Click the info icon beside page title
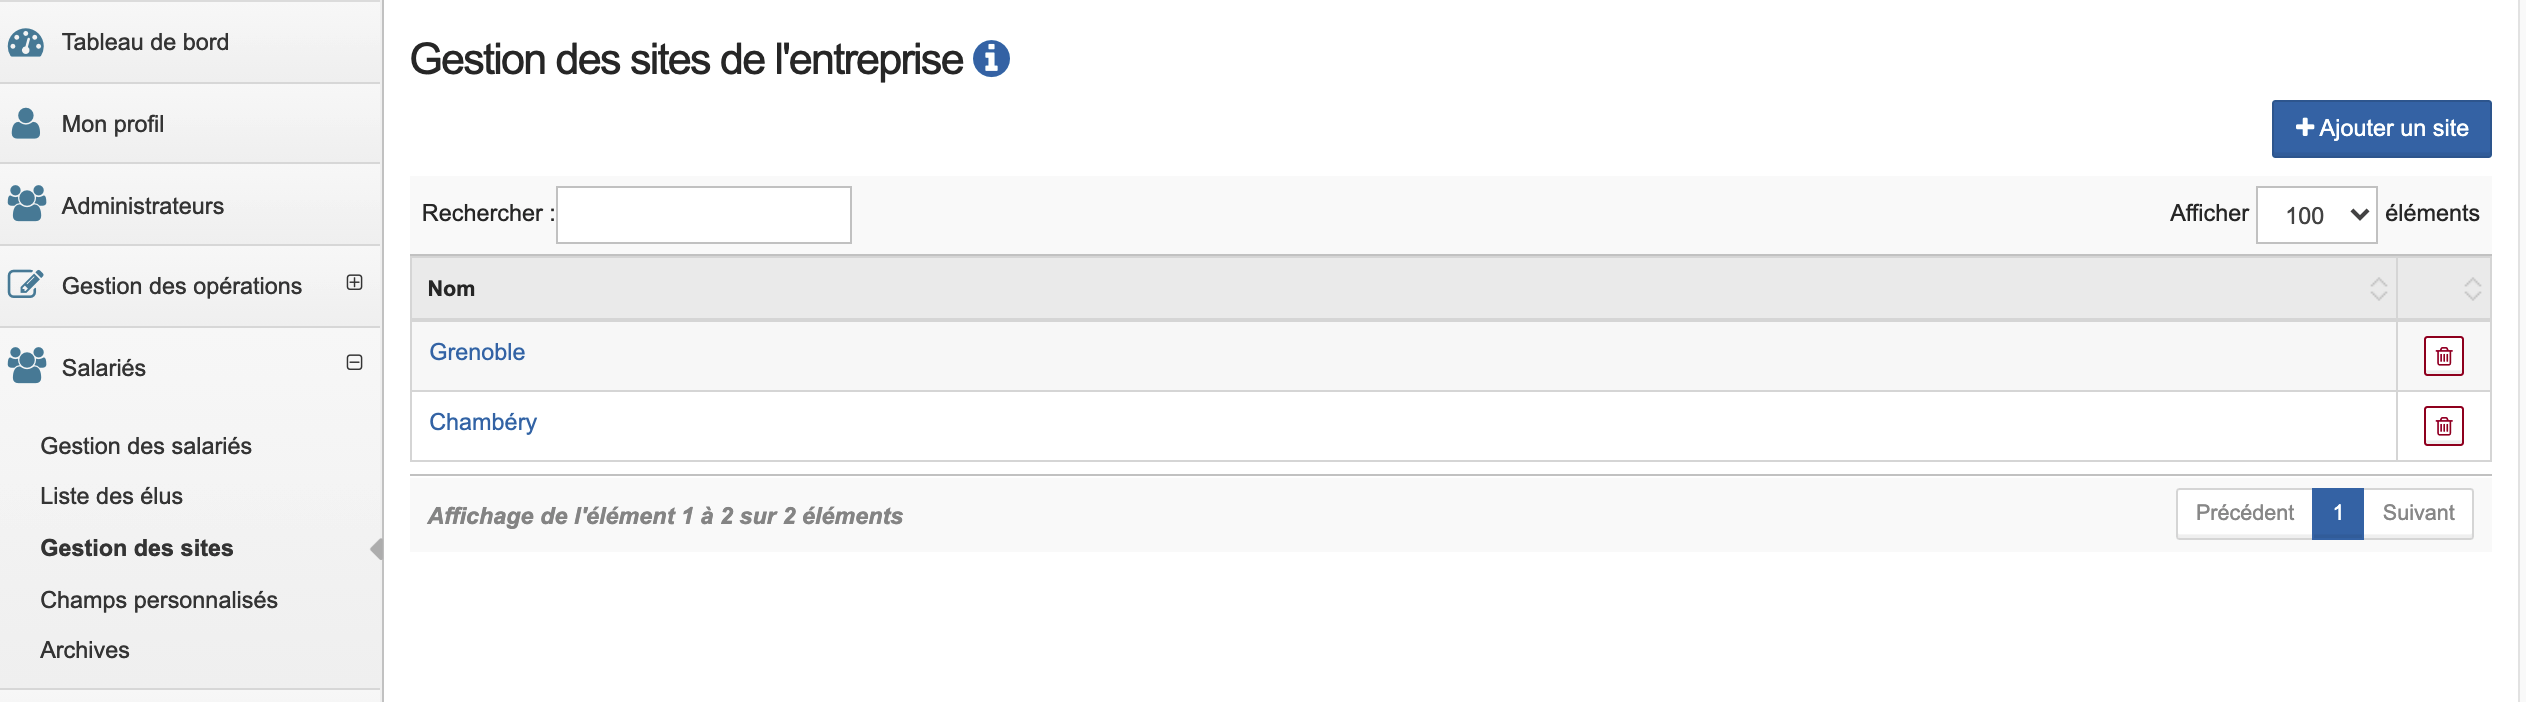Screen dimensions: 2526x702 991,59
